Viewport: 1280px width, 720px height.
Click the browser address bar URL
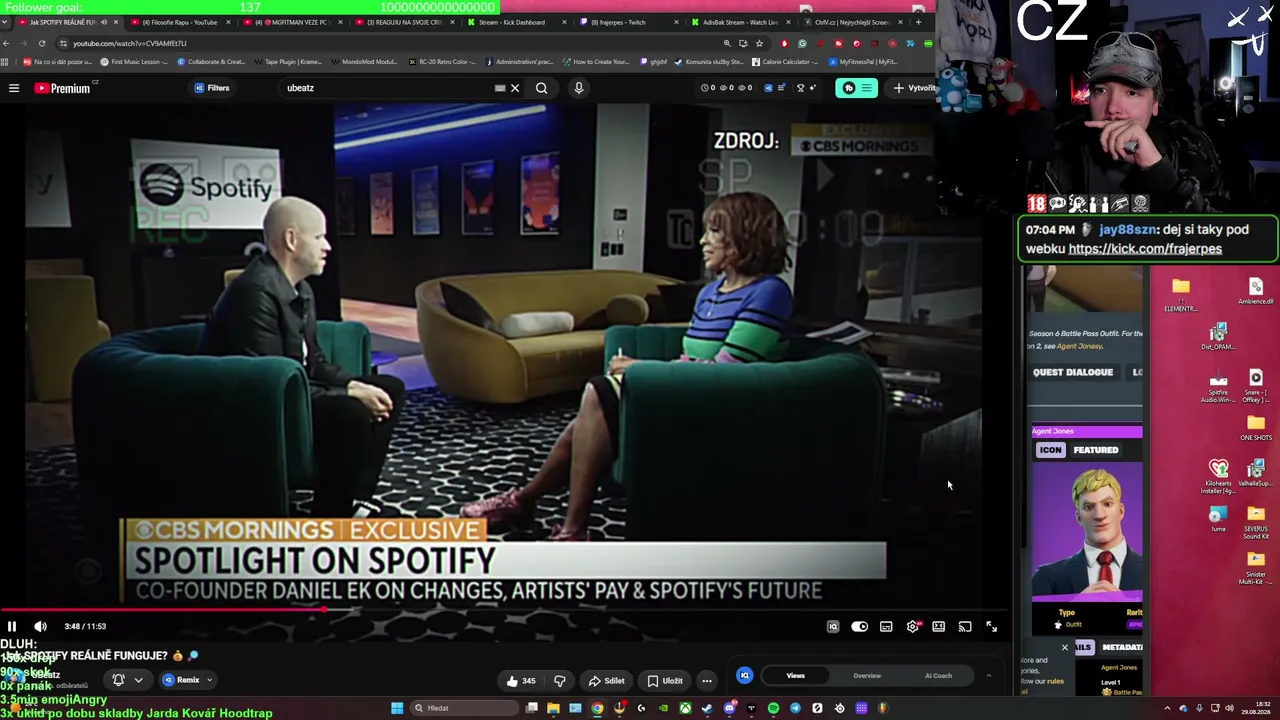tap(130, 44)
